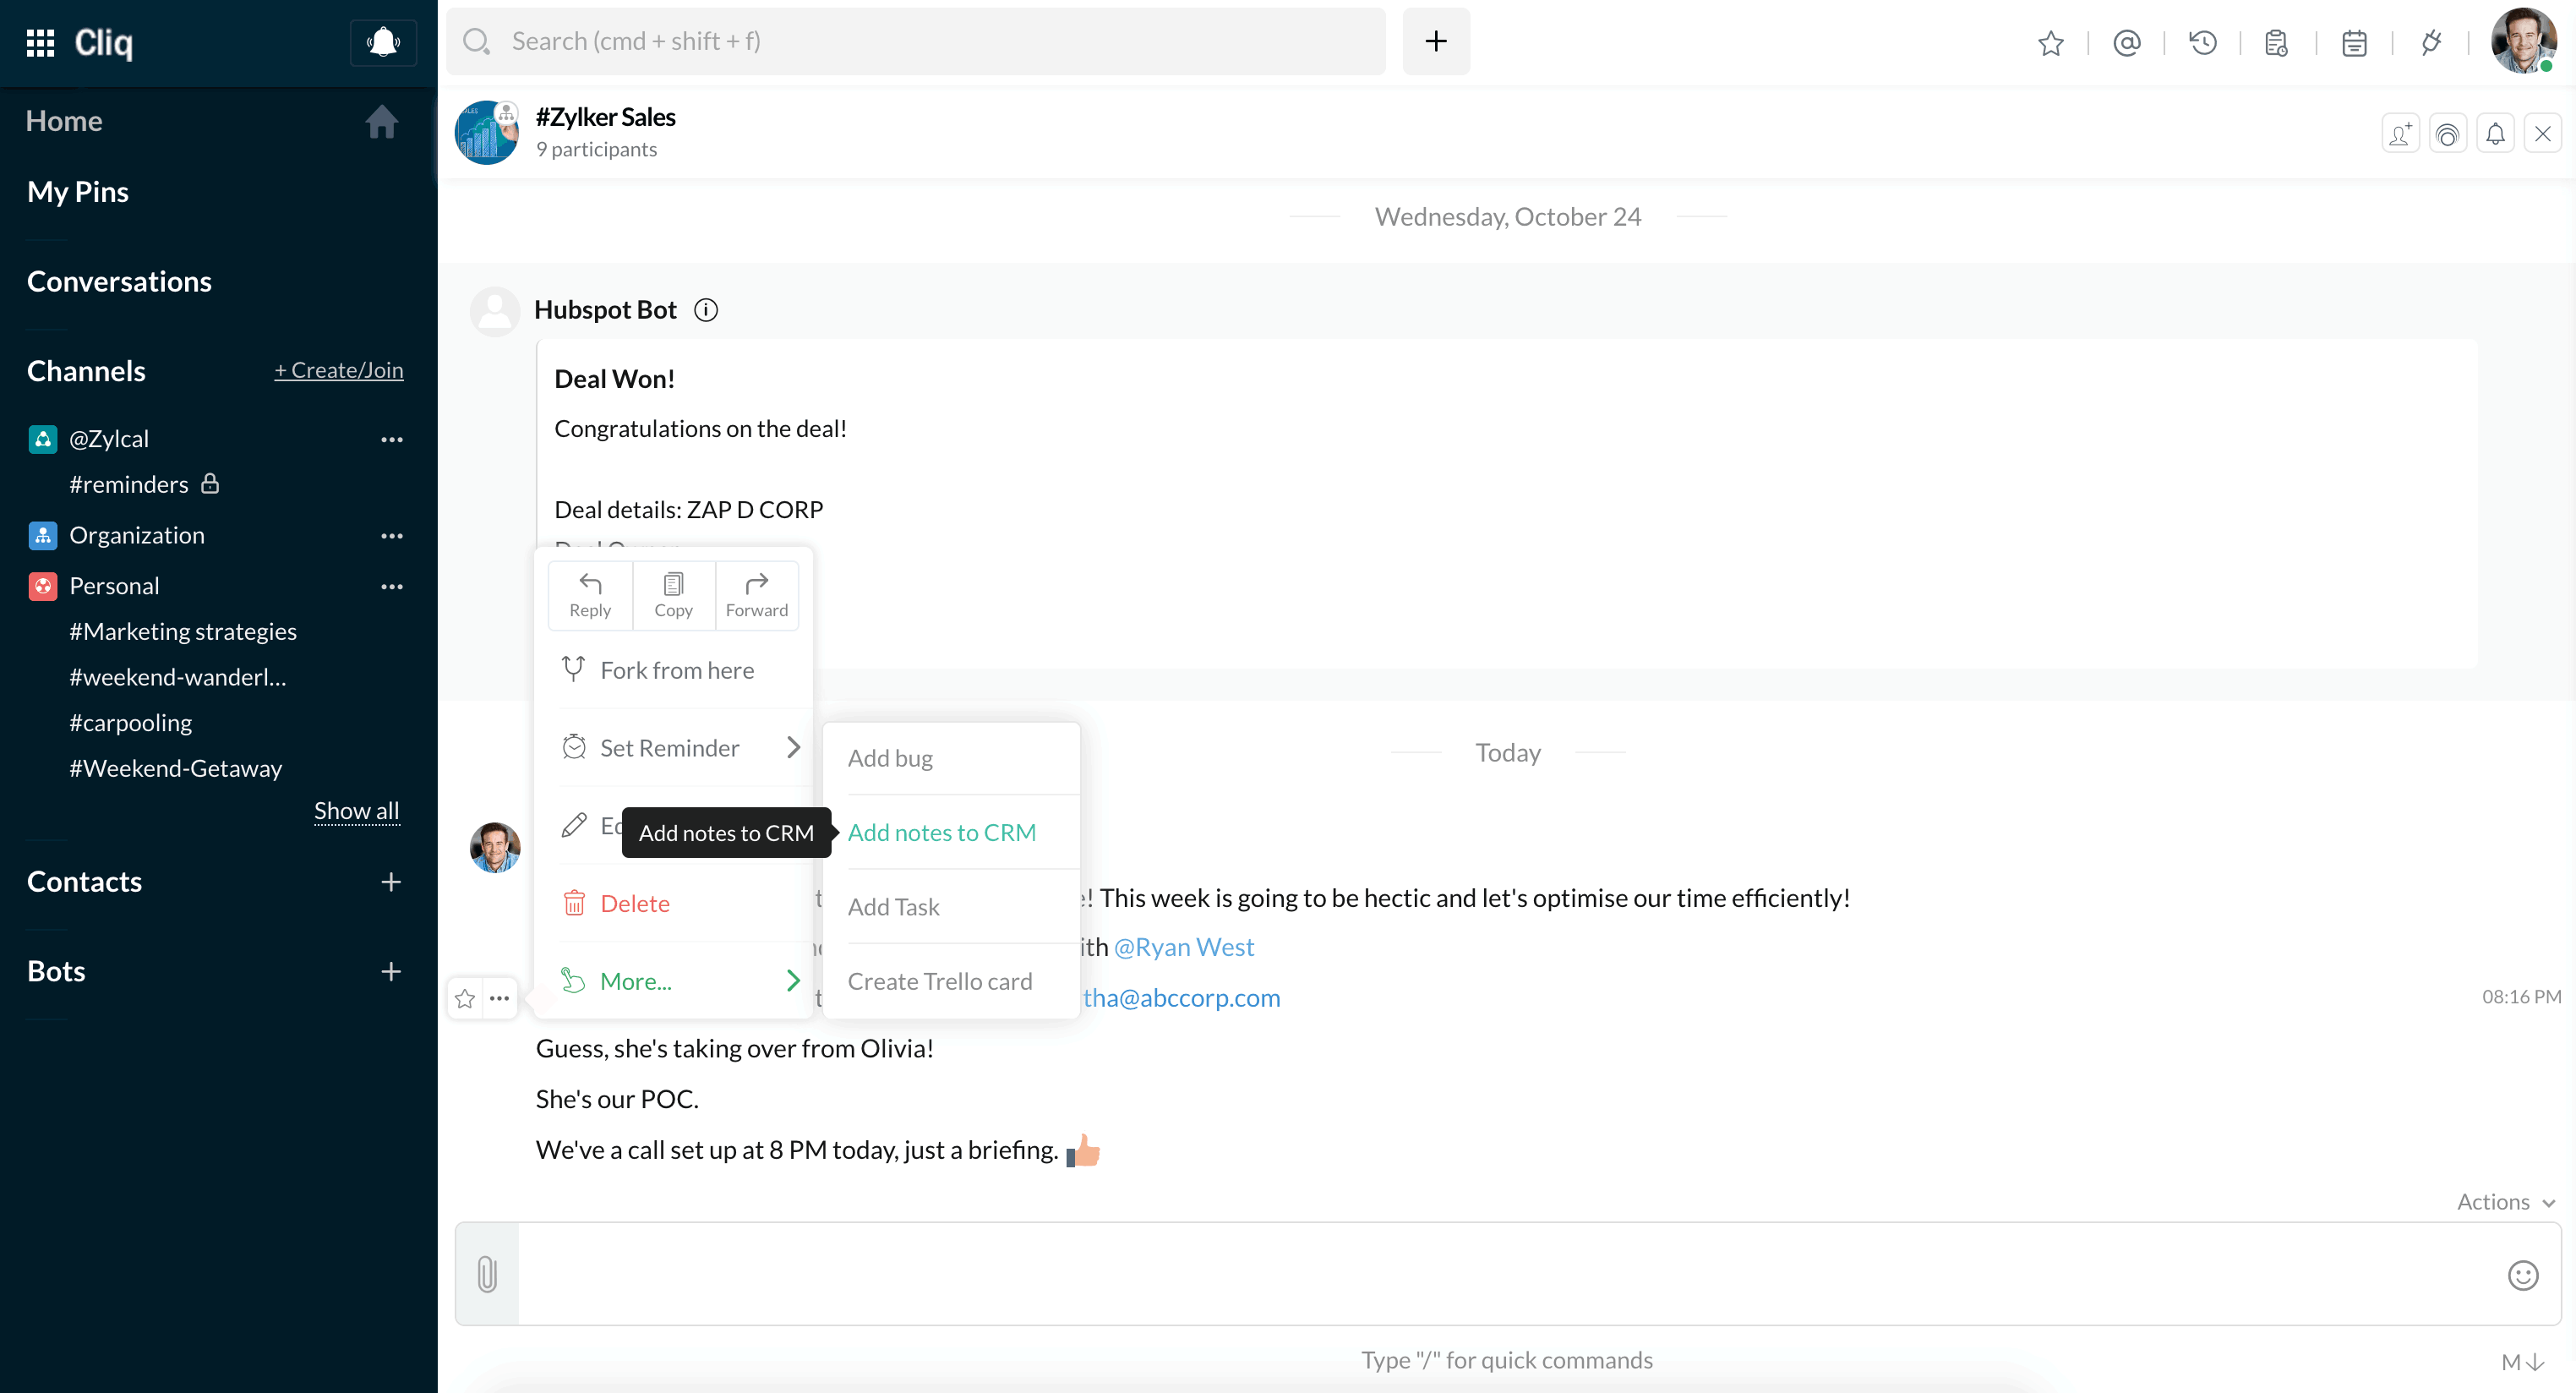
Task: Select Create Trello card
Action: pos(951,981)
